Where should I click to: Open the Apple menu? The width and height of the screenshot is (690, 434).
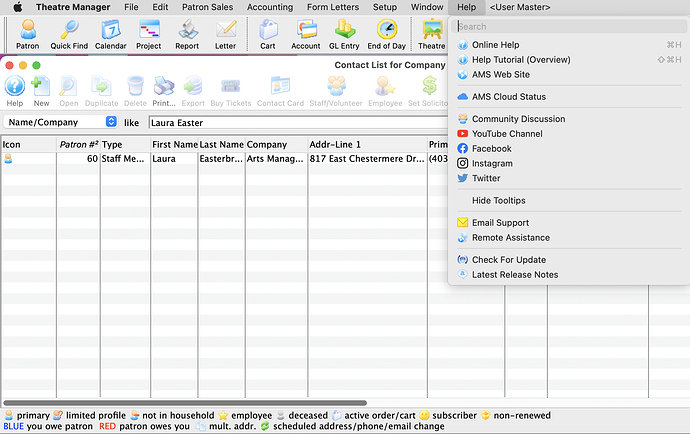pos(18,7)
